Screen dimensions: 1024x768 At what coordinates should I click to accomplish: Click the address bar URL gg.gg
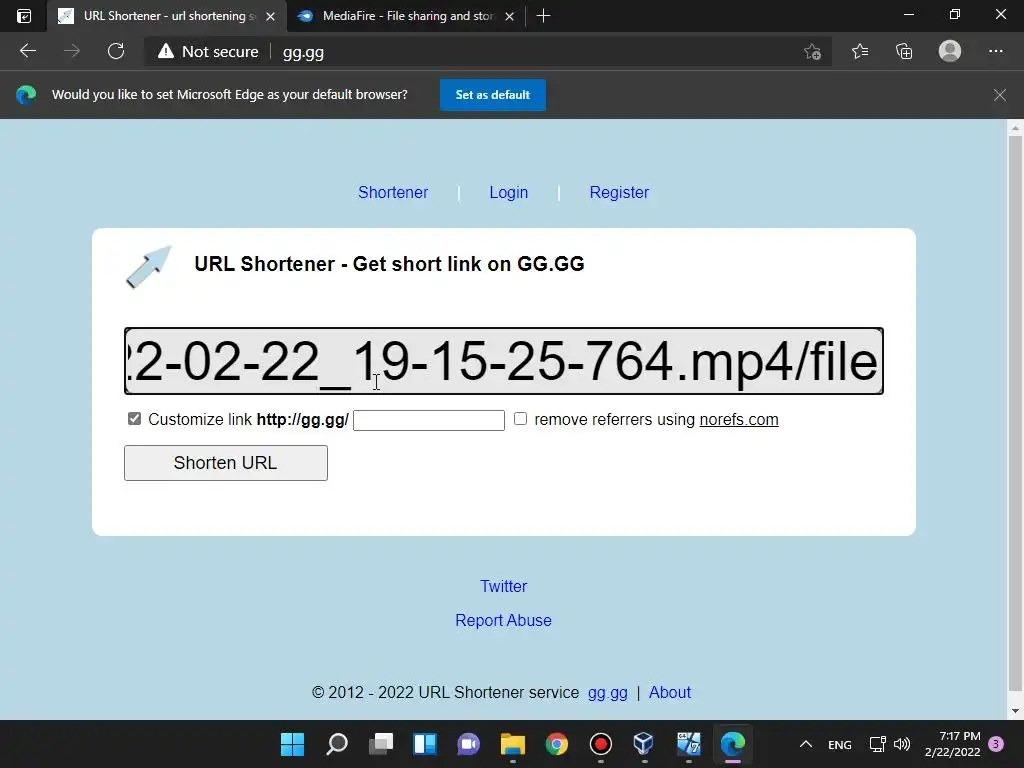tap(303, 52)
